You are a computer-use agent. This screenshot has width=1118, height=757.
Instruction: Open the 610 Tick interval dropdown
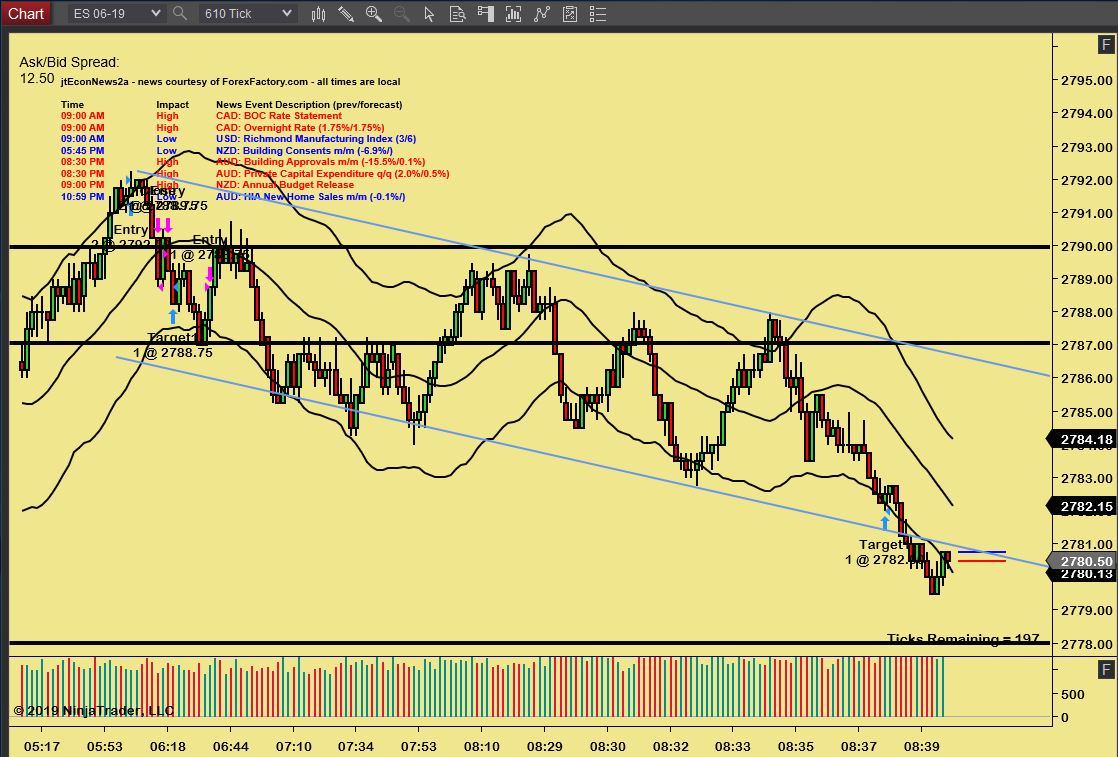click(x=247, y=14)
